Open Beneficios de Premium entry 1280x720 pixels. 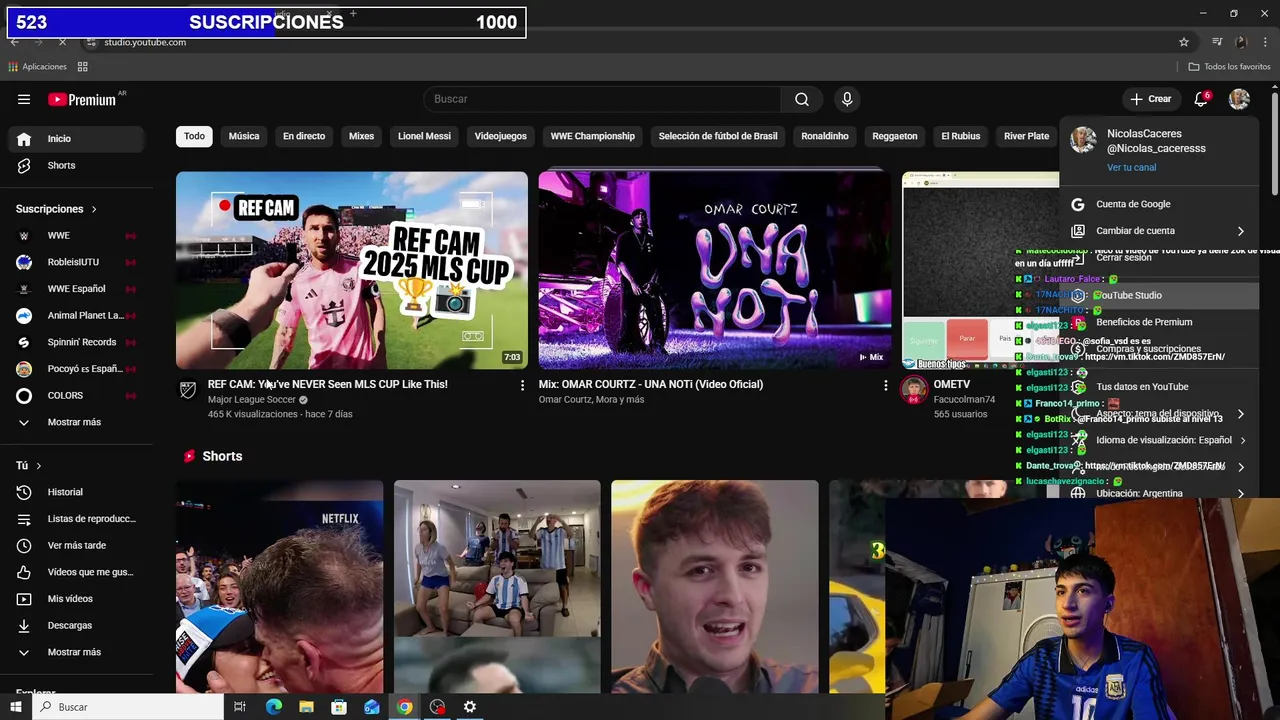1158,322
